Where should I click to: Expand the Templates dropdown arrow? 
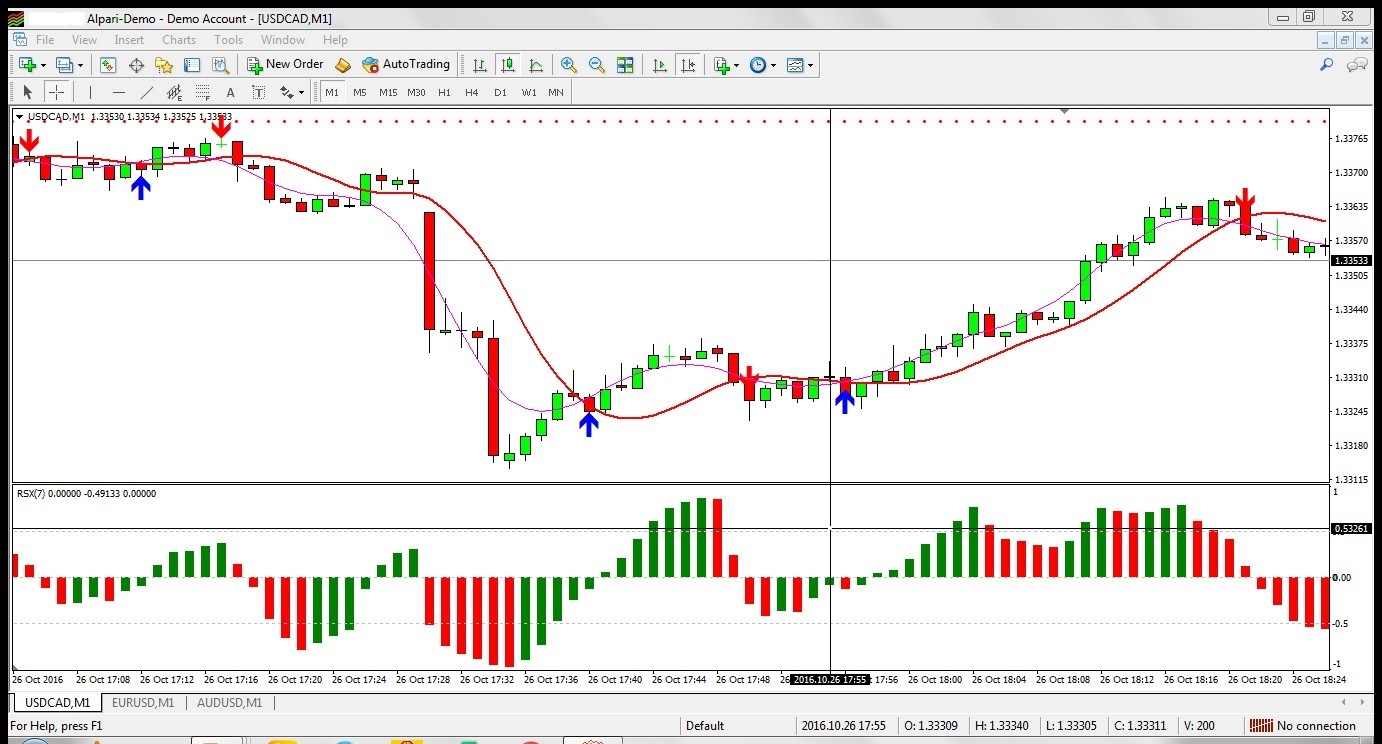[x=810, y=65]
